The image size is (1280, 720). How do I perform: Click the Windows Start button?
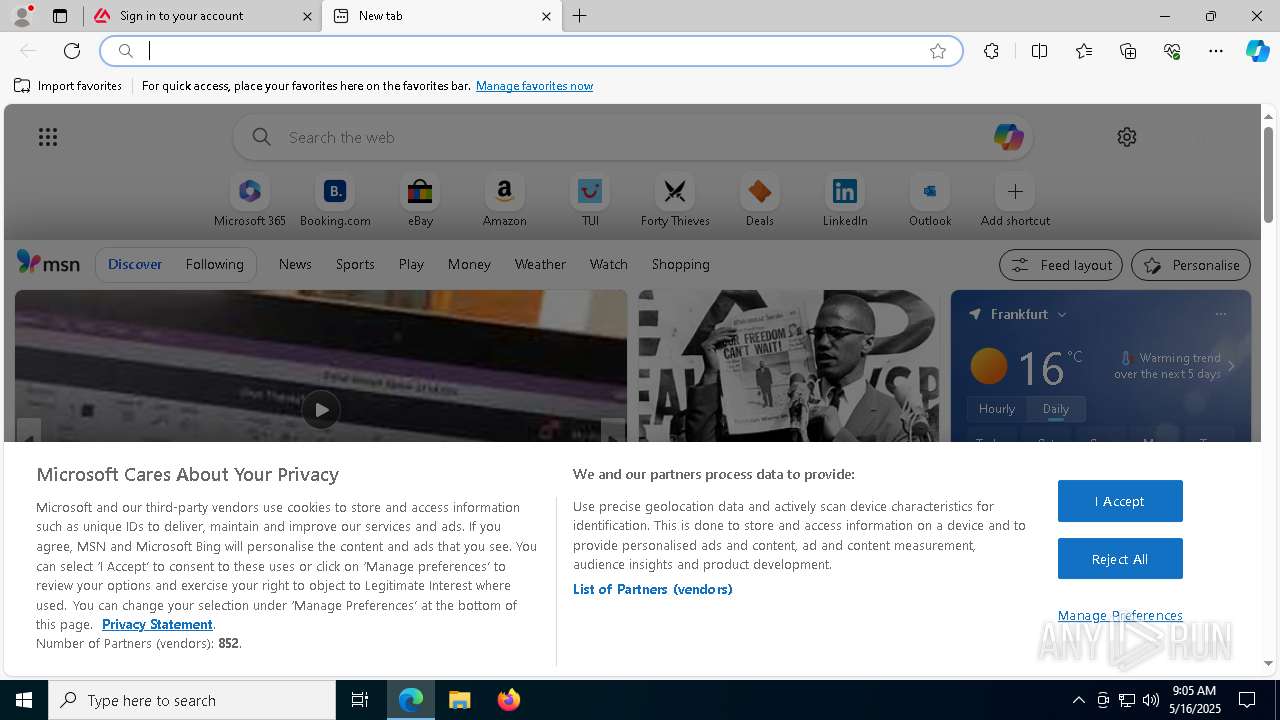[x=24, y=700]
